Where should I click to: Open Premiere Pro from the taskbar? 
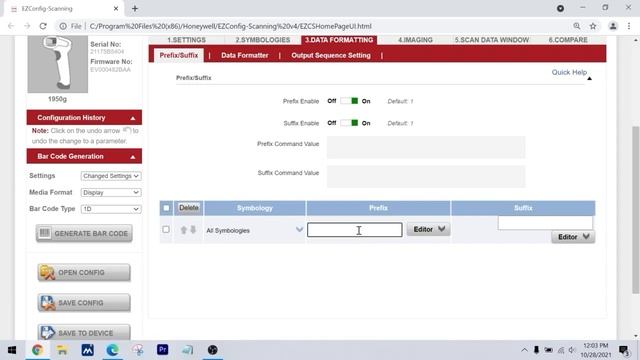click(x=162, y=350)
